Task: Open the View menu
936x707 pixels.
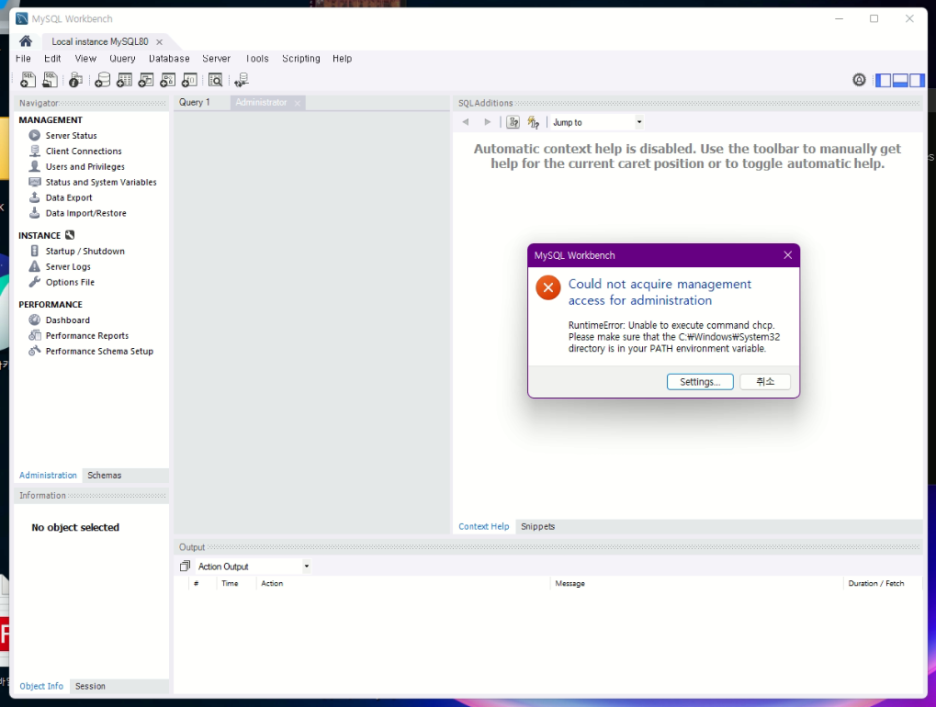Action: (85, 59)
